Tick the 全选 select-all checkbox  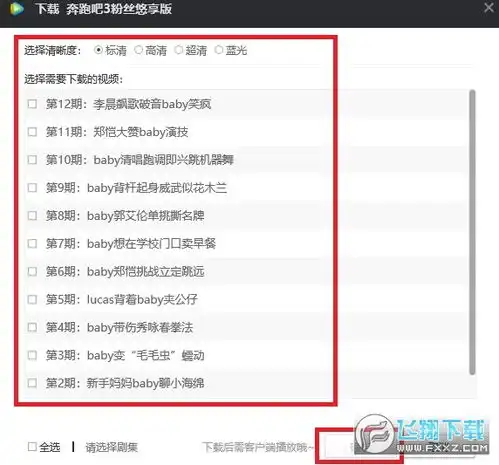click(32, 447)
